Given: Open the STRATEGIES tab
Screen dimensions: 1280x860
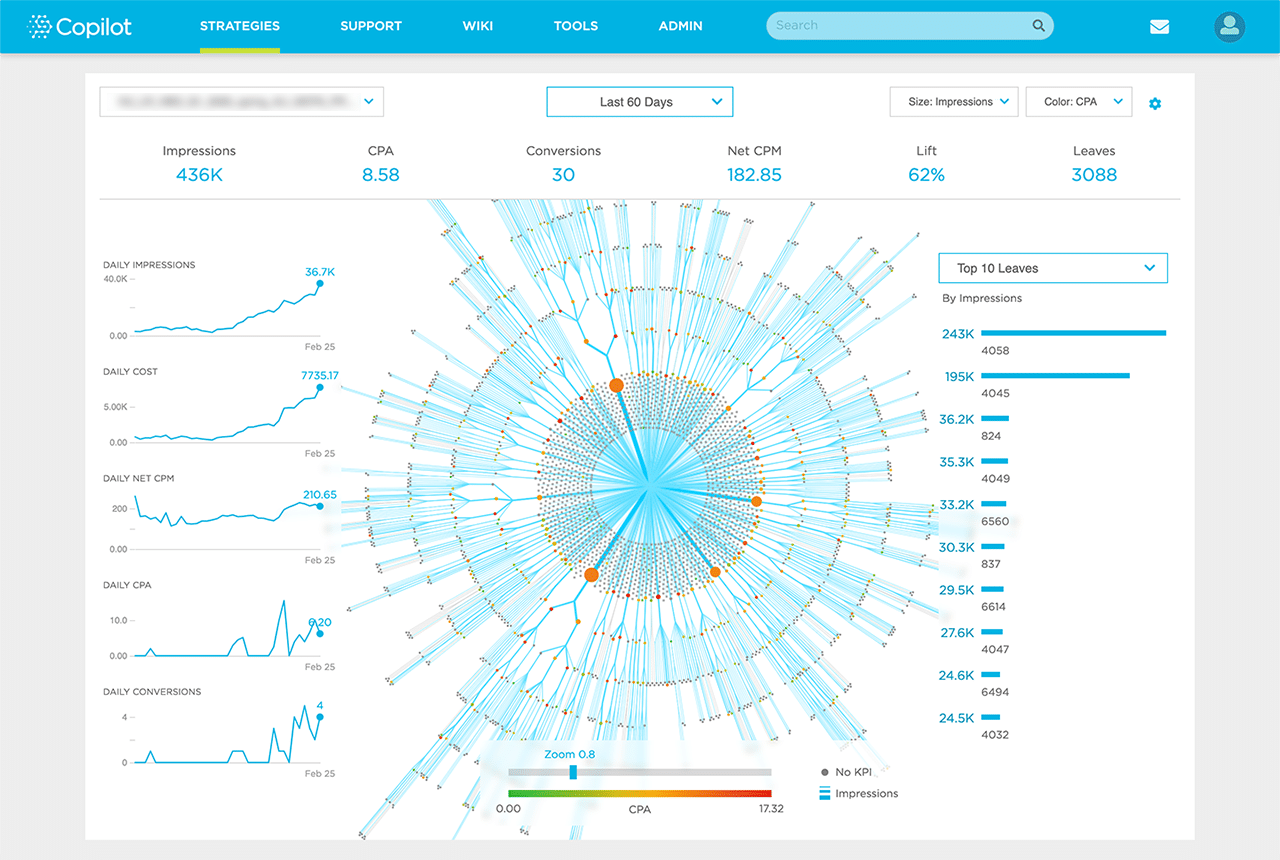Looking at the screenshot, I should [x=240, y=26].
